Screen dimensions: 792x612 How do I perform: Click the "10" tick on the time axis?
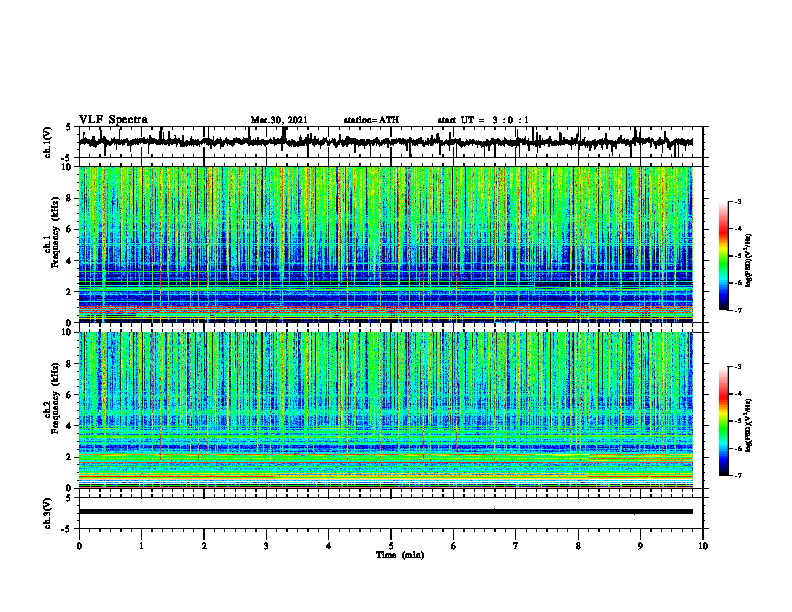[x=703, y=546]
